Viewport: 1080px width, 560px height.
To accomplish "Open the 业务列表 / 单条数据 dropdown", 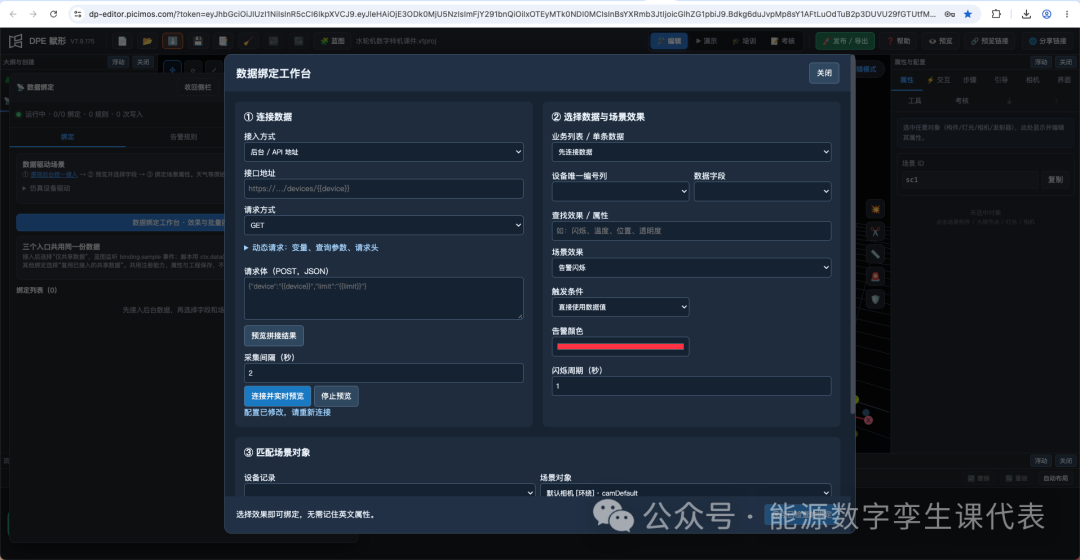I will [x=691, y=152].
